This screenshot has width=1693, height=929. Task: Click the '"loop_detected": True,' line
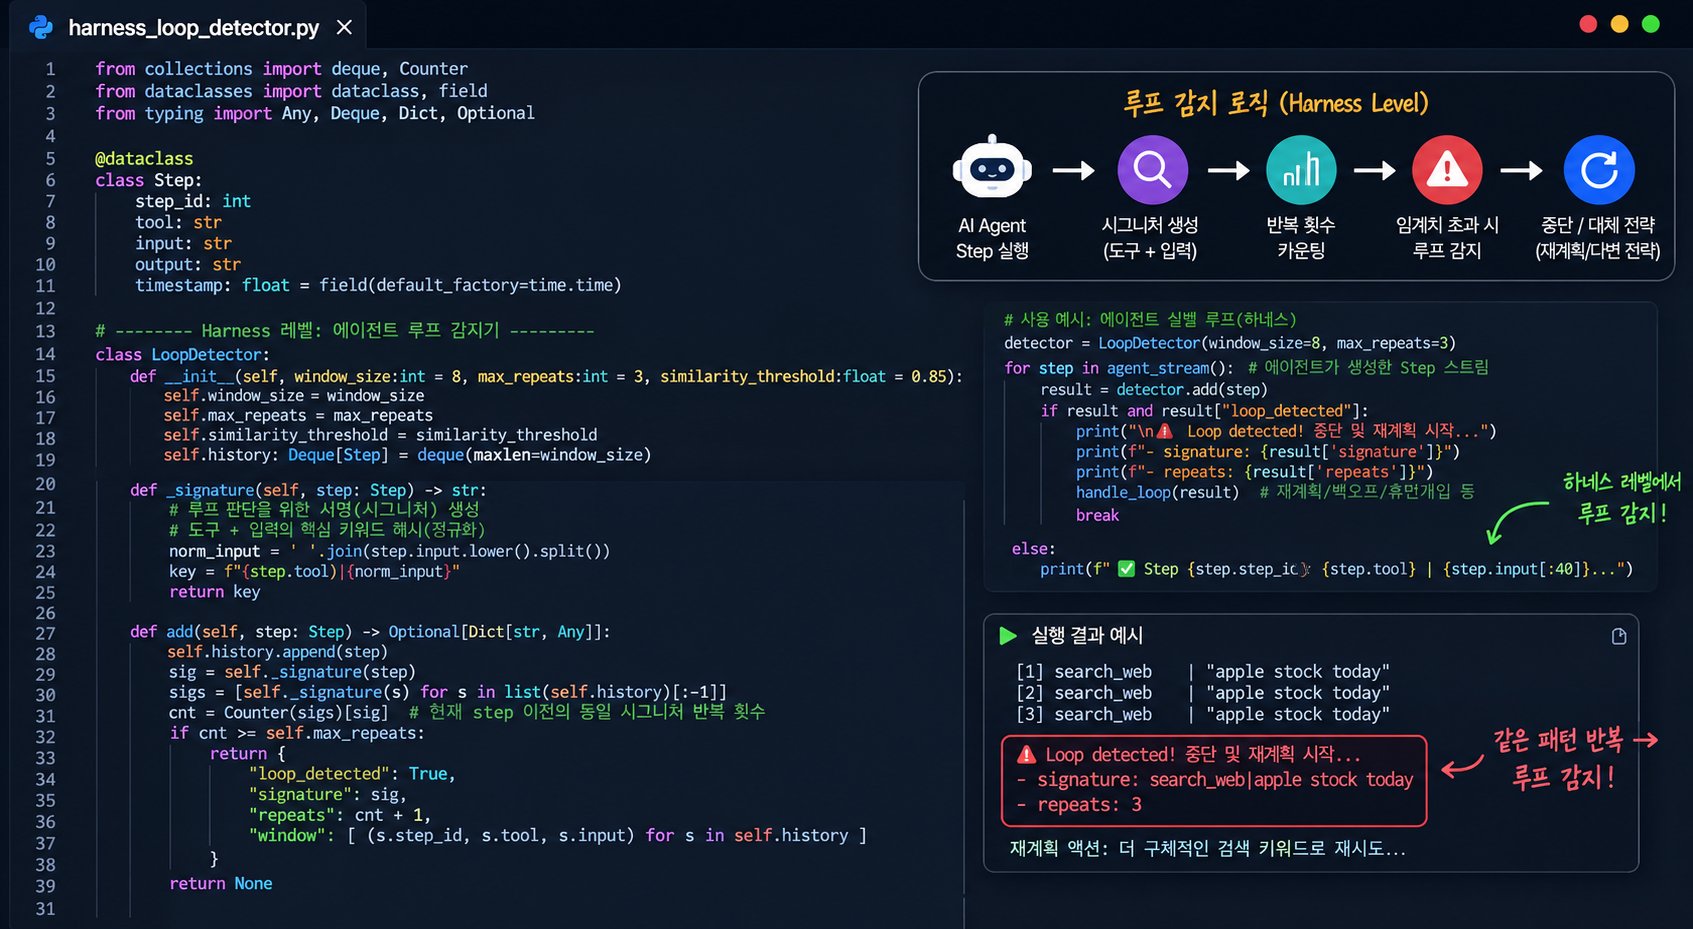click(352, 774)
